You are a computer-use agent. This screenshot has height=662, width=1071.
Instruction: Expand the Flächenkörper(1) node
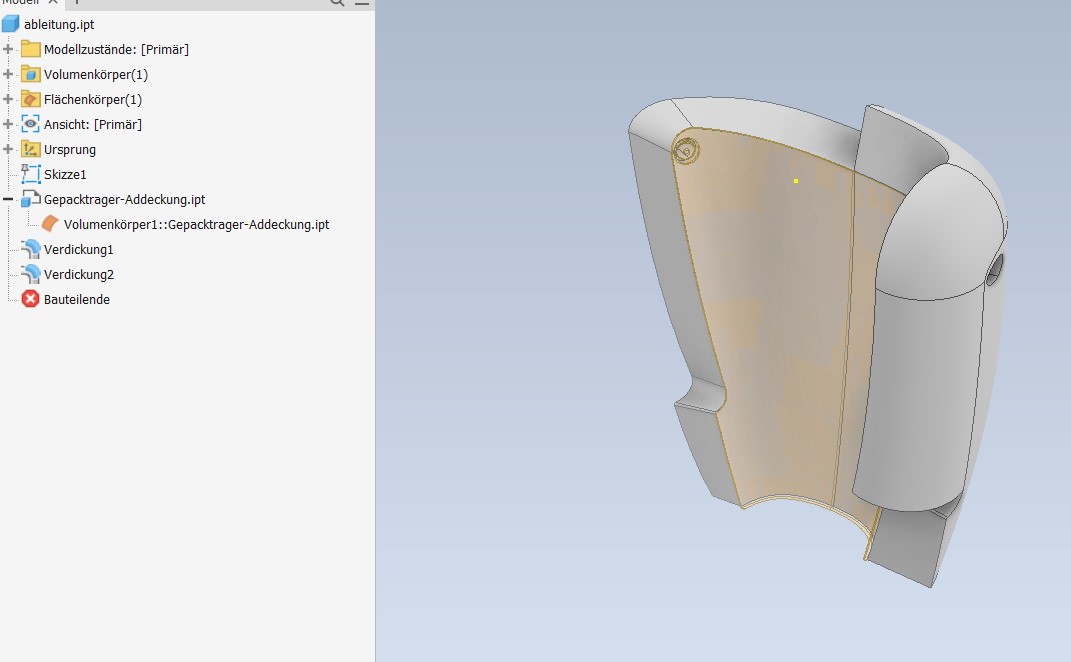(8, 99)
